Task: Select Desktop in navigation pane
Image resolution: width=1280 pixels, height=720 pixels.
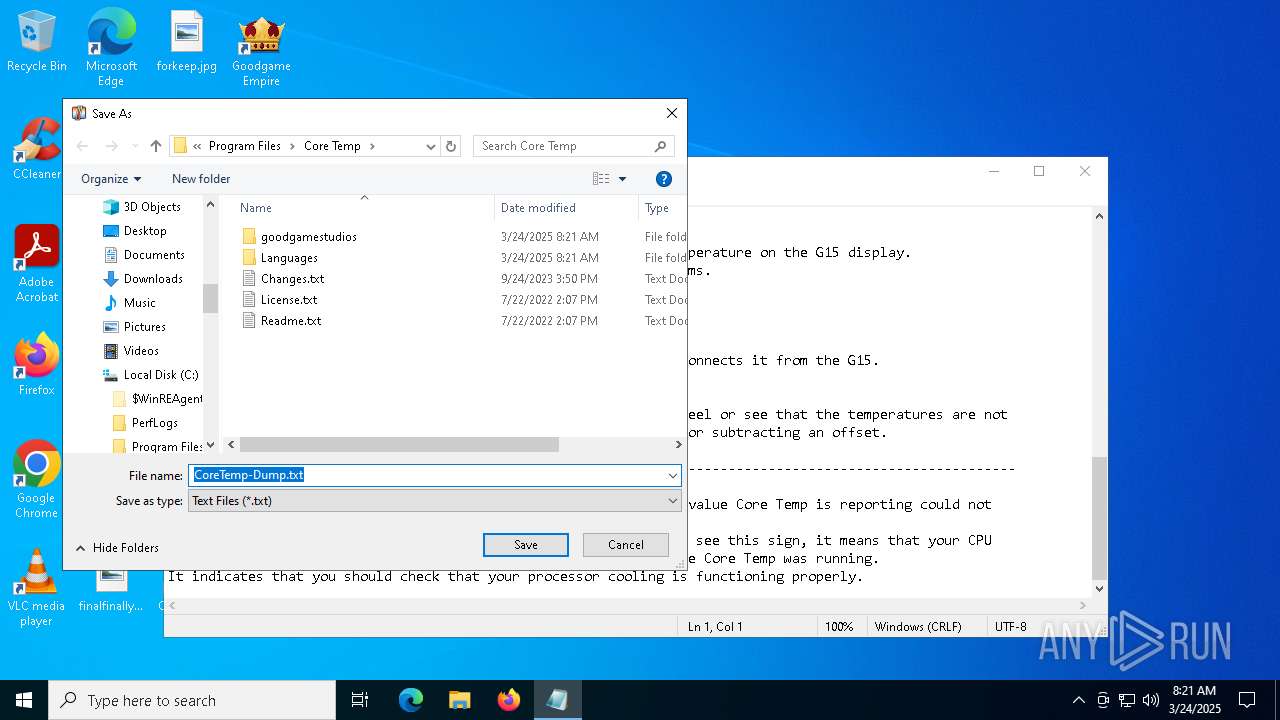Action: (135, 231)
